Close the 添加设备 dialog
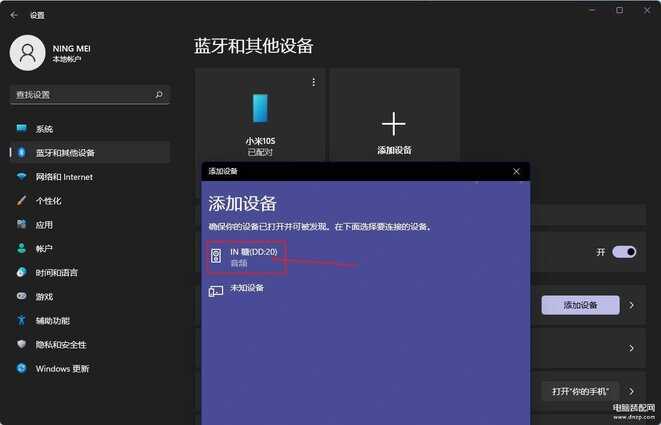This screenshot has width=661, height=425. pyautogui.click(x=516, y=171)
